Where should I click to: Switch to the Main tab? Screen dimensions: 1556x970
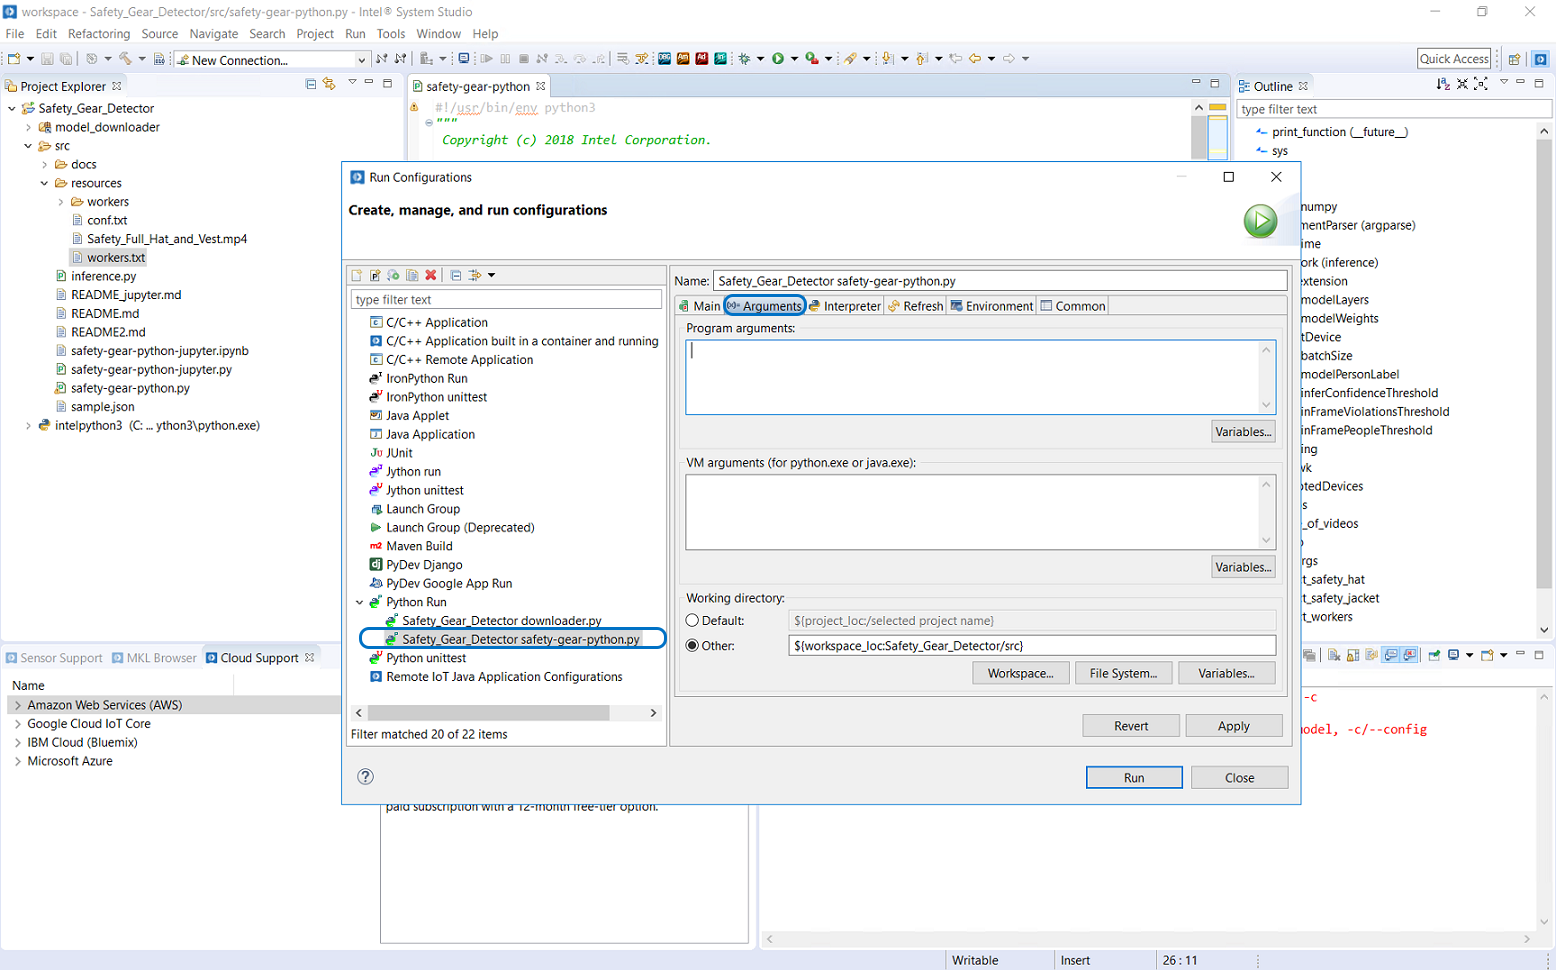(x=700, y=306)
